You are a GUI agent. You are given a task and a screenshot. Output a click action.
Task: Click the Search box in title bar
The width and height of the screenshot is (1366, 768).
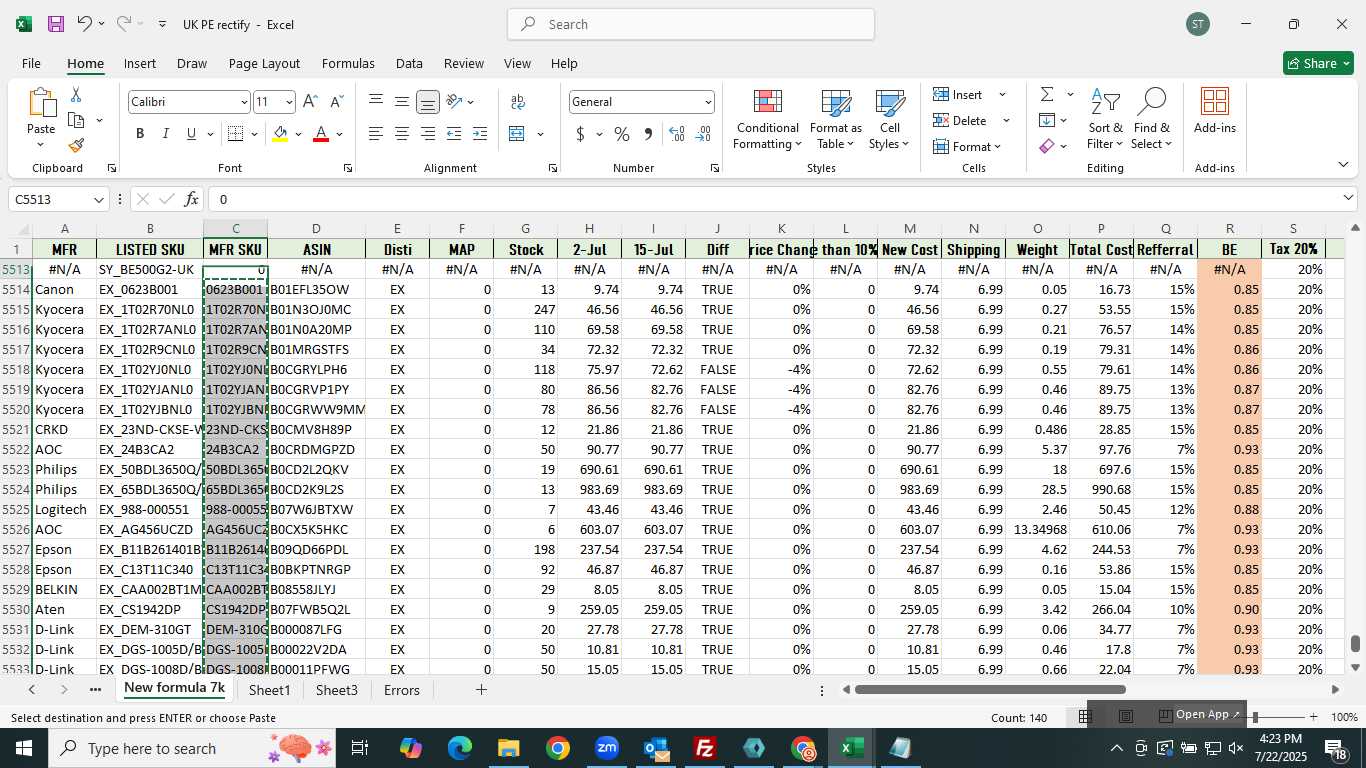click(691, 24)
